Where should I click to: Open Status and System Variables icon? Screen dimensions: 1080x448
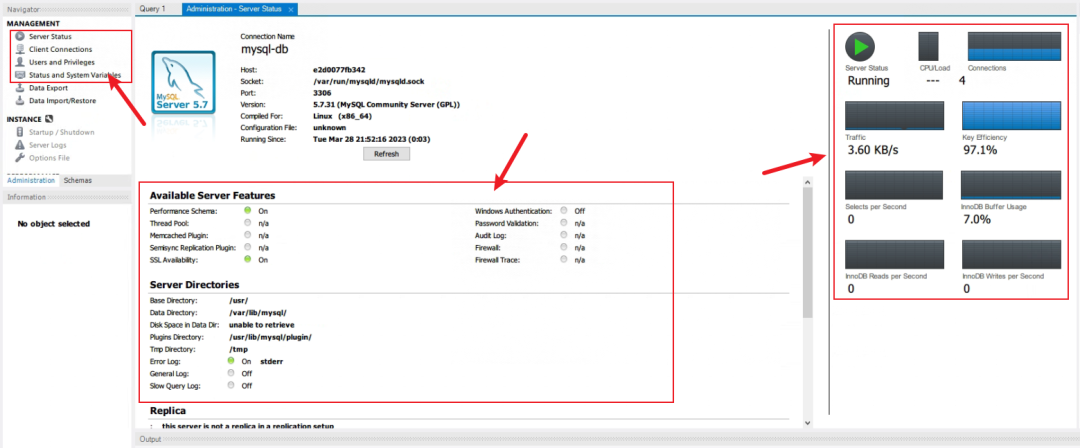click(20, 75)
